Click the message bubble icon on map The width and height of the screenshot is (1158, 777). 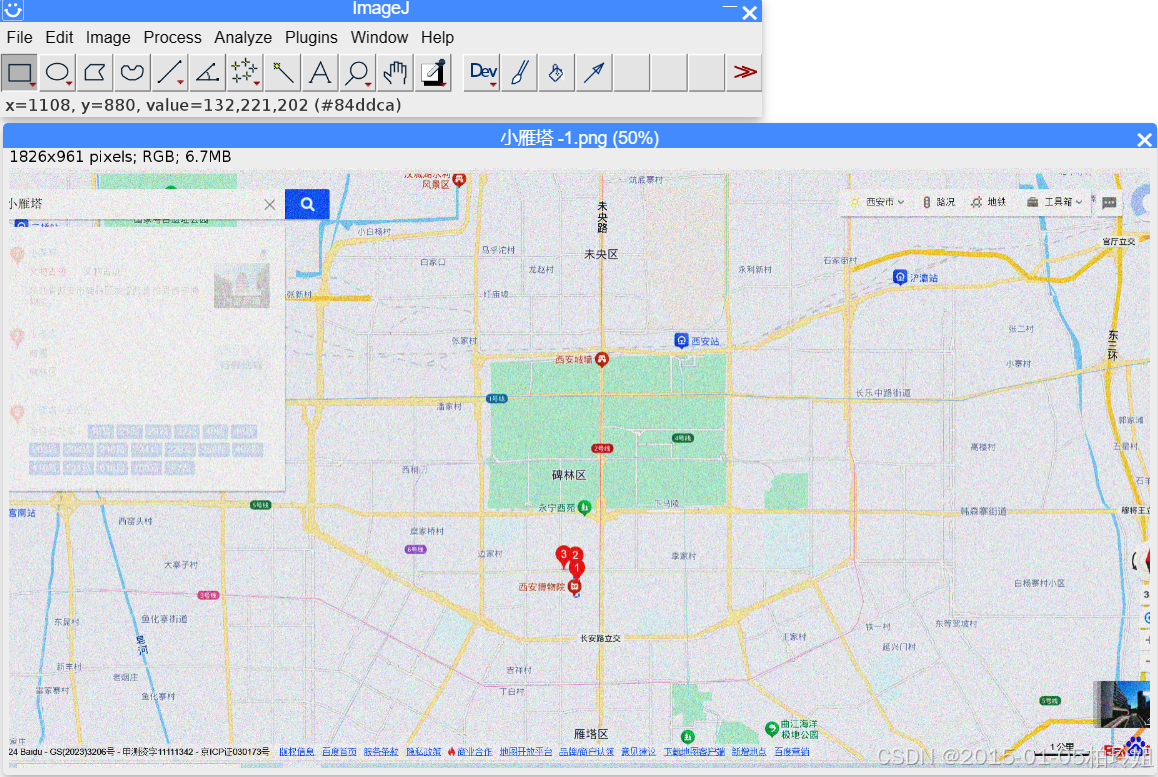pyautogui.click(x=1109, y=202)
